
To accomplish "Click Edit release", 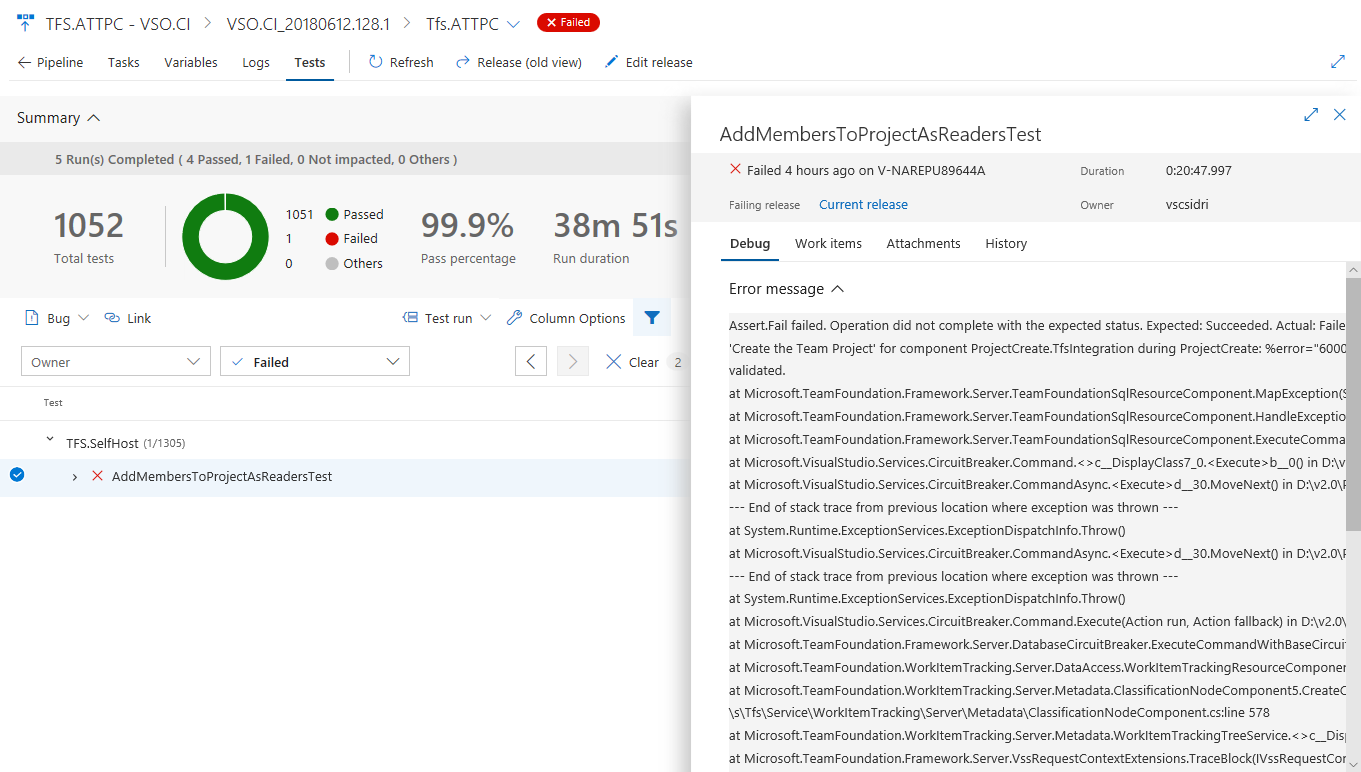I will 648,62.
